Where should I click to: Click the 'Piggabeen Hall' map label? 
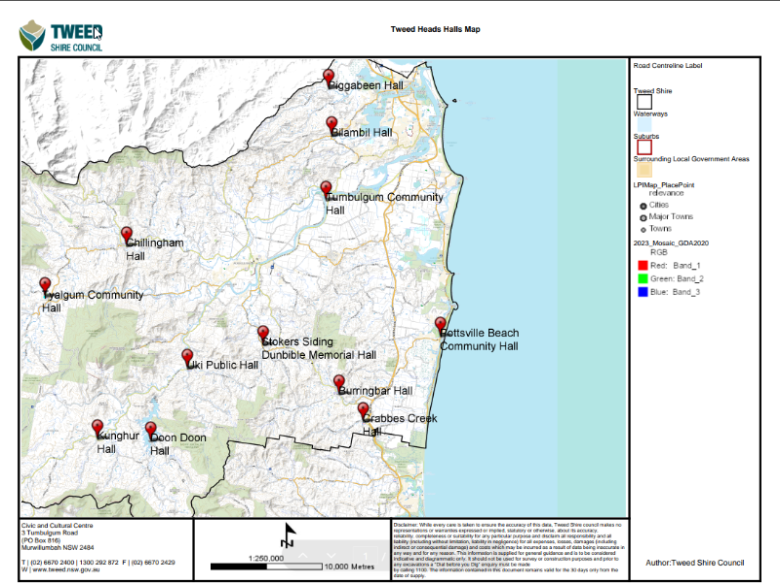[366, 86]
